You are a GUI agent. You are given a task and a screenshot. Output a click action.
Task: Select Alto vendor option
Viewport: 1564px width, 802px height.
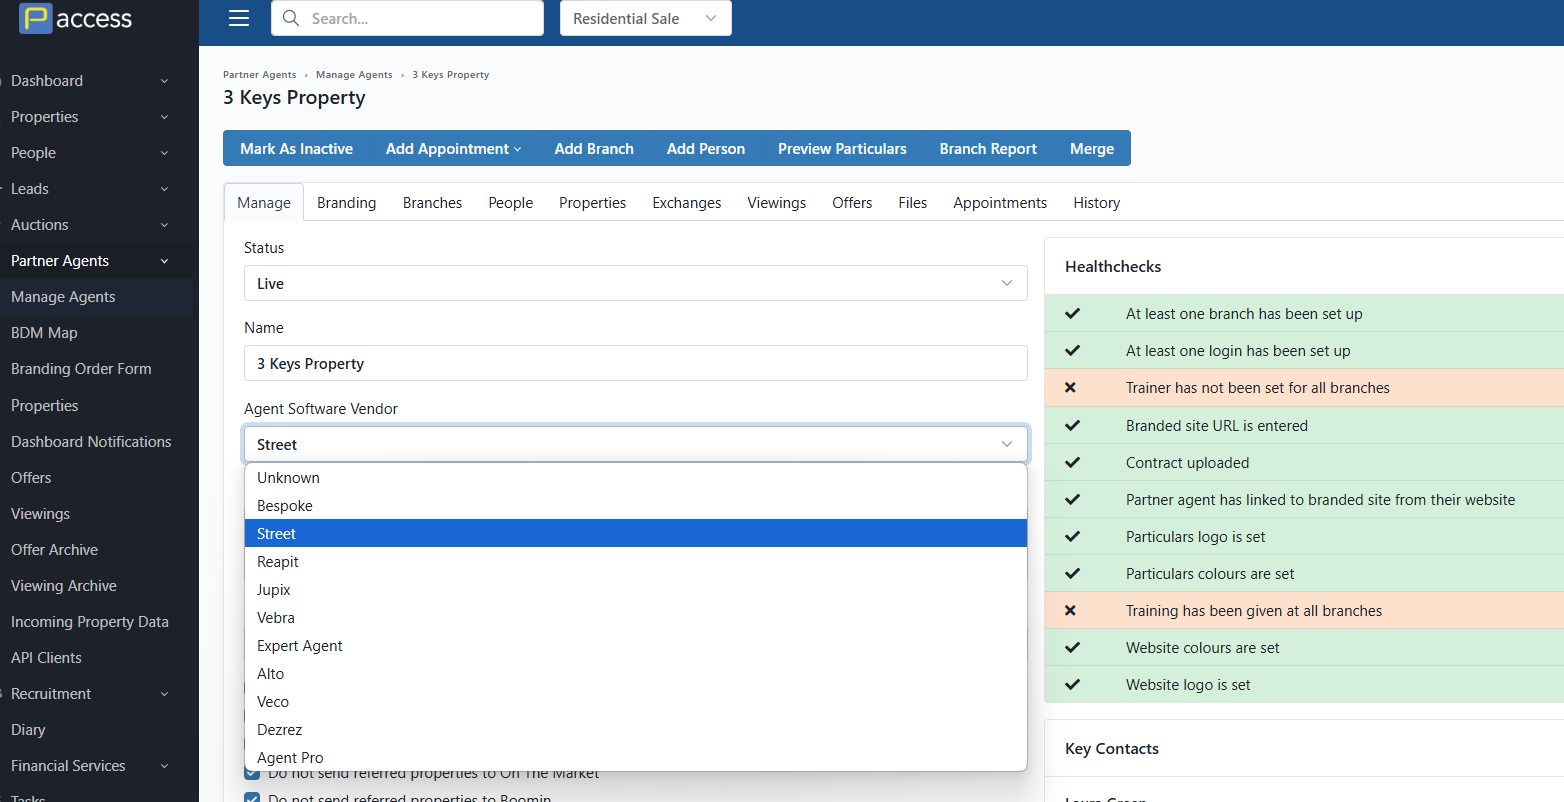(635, 674)
